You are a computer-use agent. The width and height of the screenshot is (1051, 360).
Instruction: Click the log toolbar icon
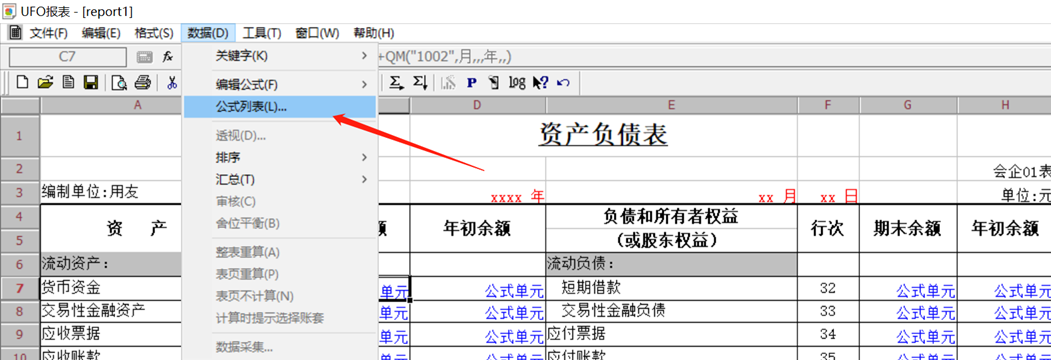pos(517,82)
